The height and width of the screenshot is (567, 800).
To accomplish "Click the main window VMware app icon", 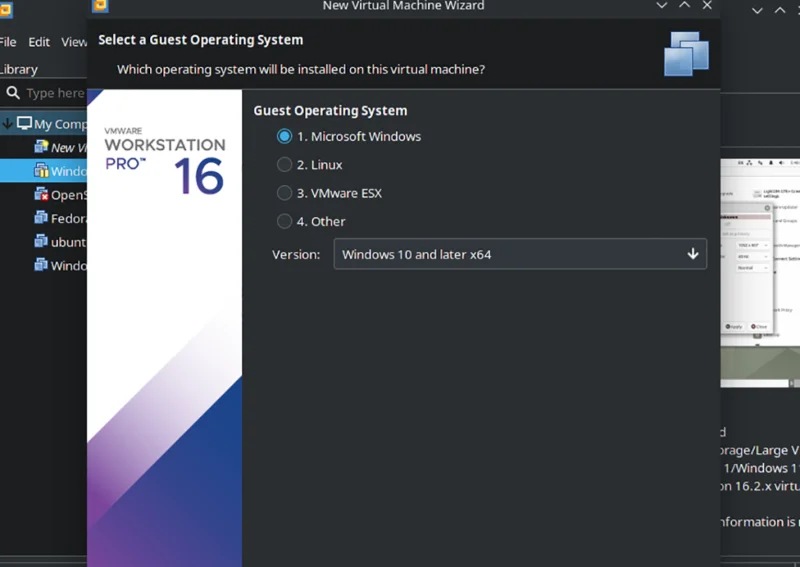I will [x=6, y=10].
